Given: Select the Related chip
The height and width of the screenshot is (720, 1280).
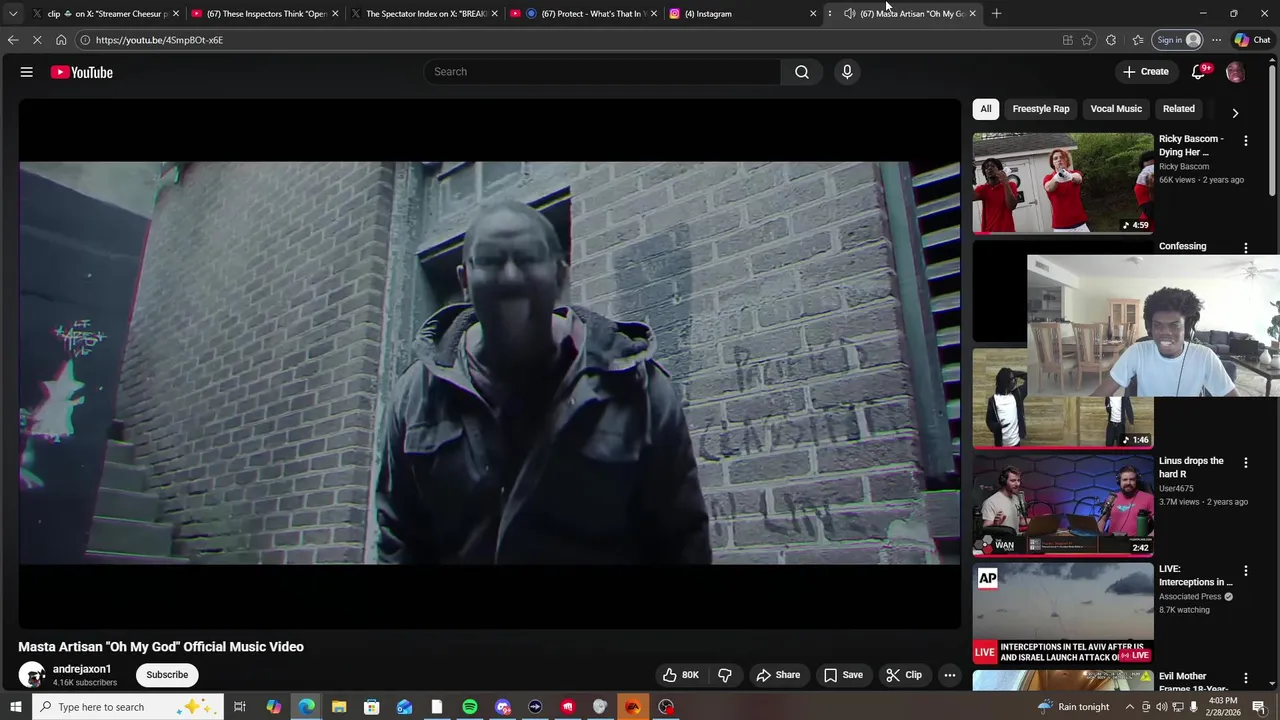Looking at the screenshot, I should (1179, 109).
